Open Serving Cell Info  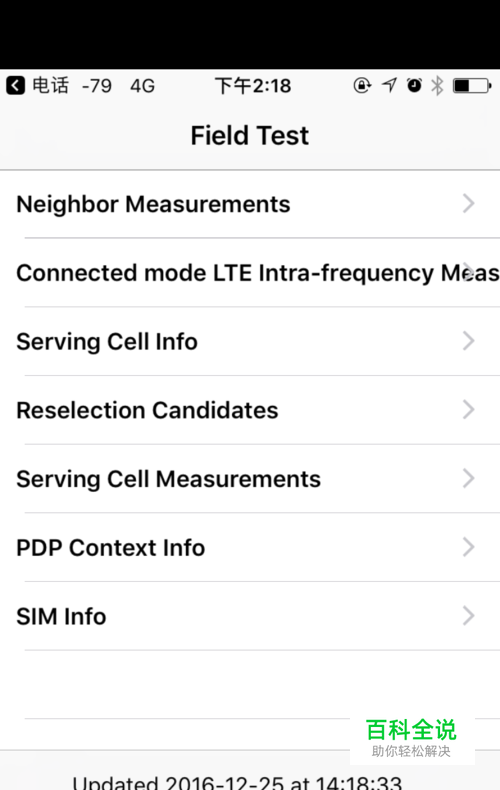tap(250, 341)
